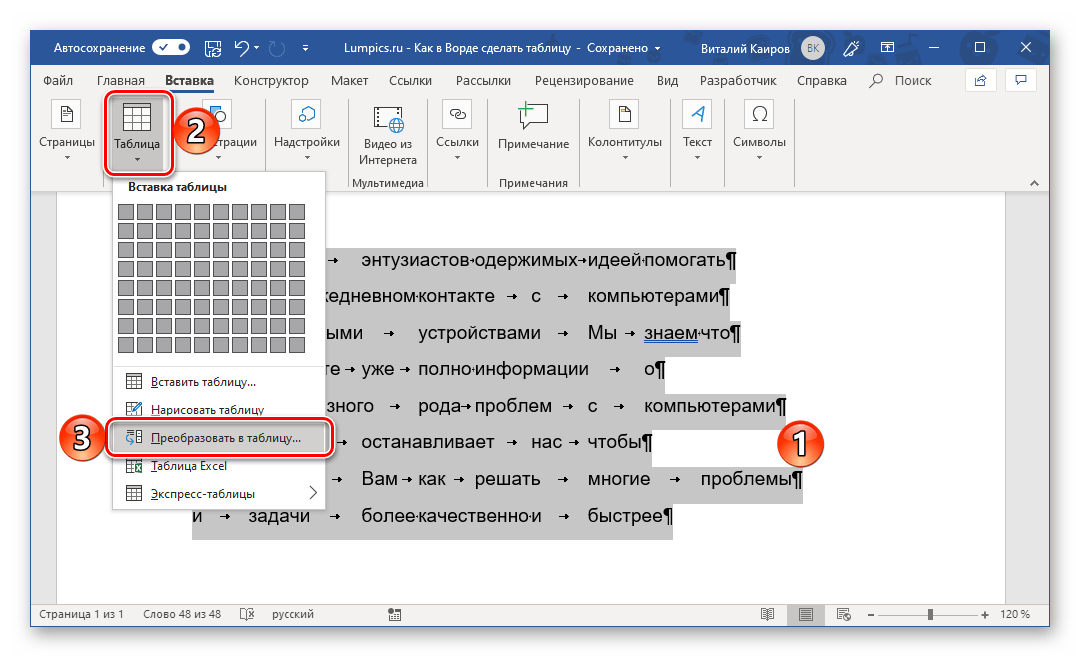Viewport: 1080px width, 657px height.
Task: Choose Таблица Excel menu entry
Action: (218, 466)
